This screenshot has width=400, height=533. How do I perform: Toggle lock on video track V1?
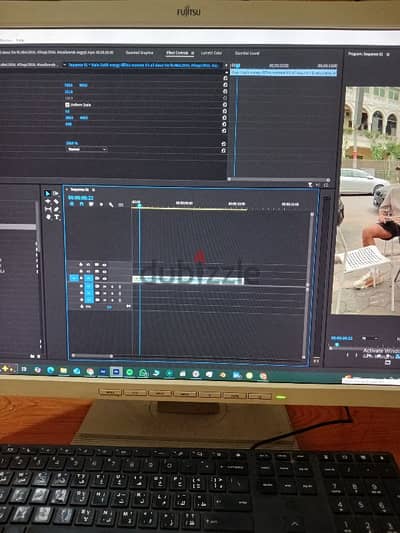(x=82, y=278)
